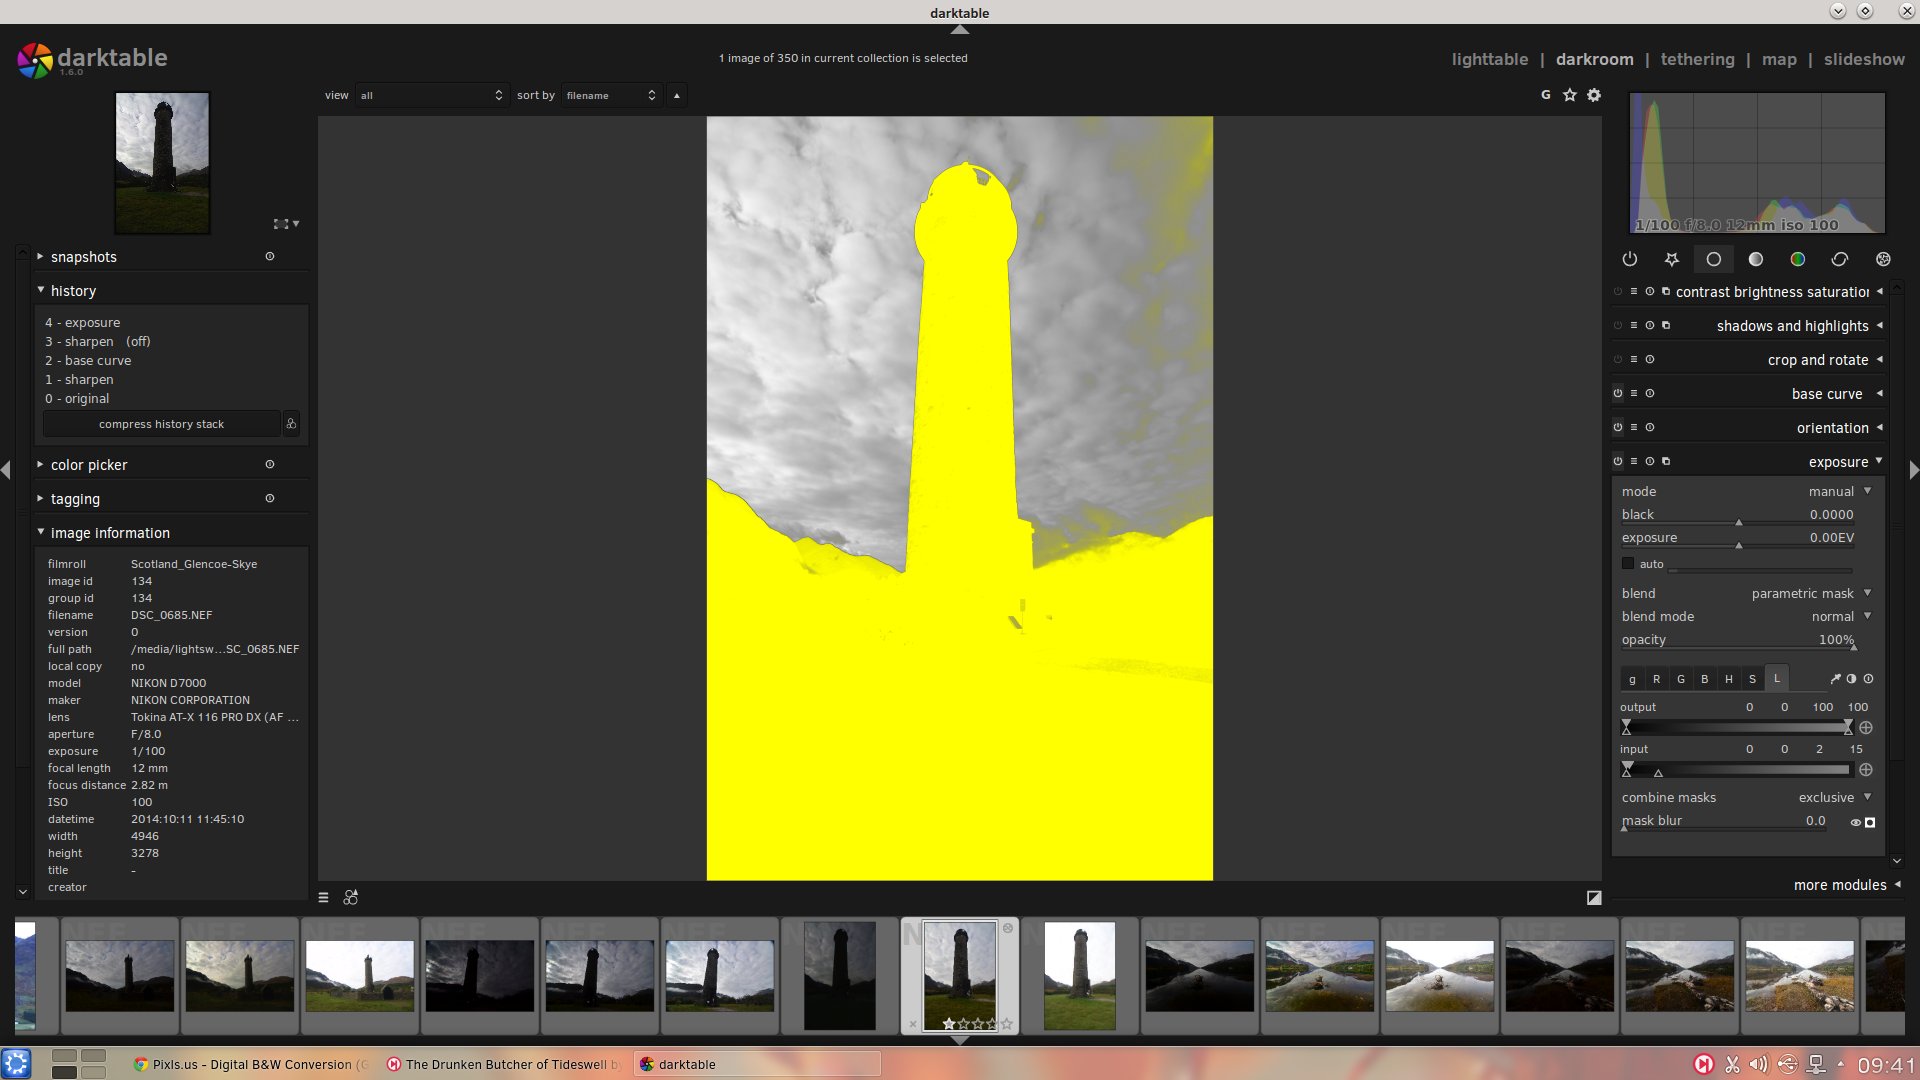Open presets for the exposure module
The image size is (1920, 1080).
coord(1633,461)
